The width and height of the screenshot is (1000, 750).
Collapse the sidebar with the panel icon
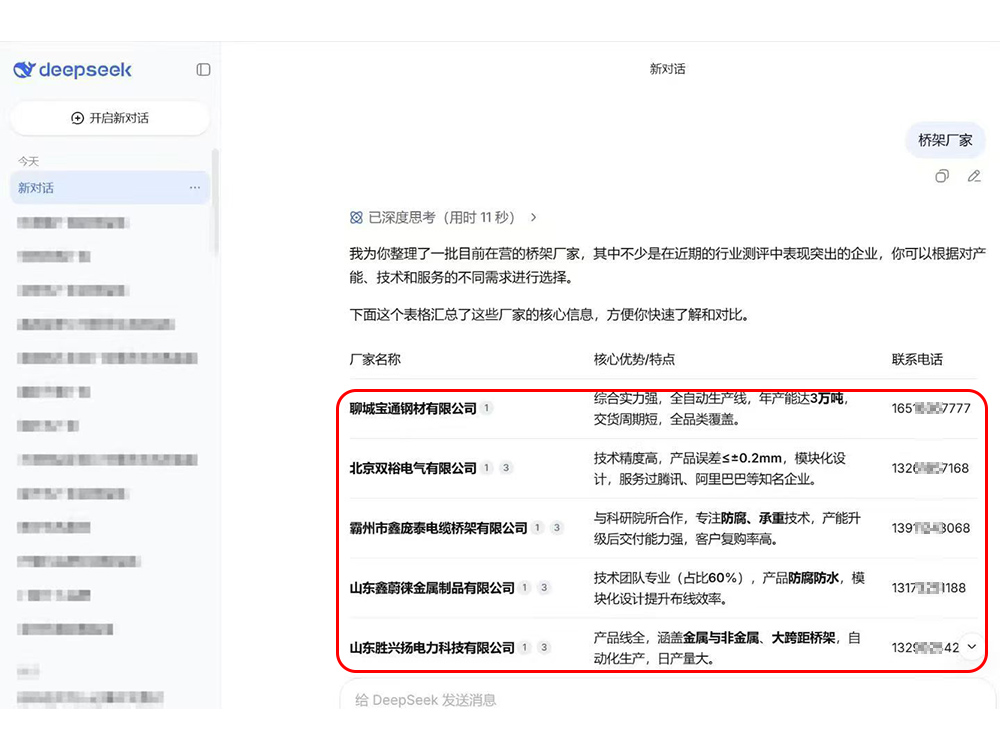coord(203,70)
